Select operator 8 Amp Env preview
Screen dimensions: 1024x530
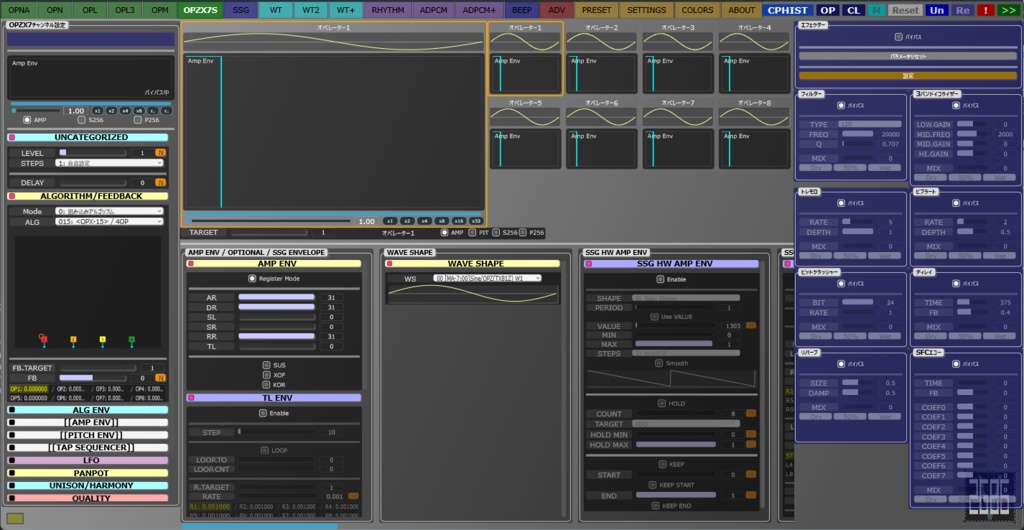[x=754, y=149]
